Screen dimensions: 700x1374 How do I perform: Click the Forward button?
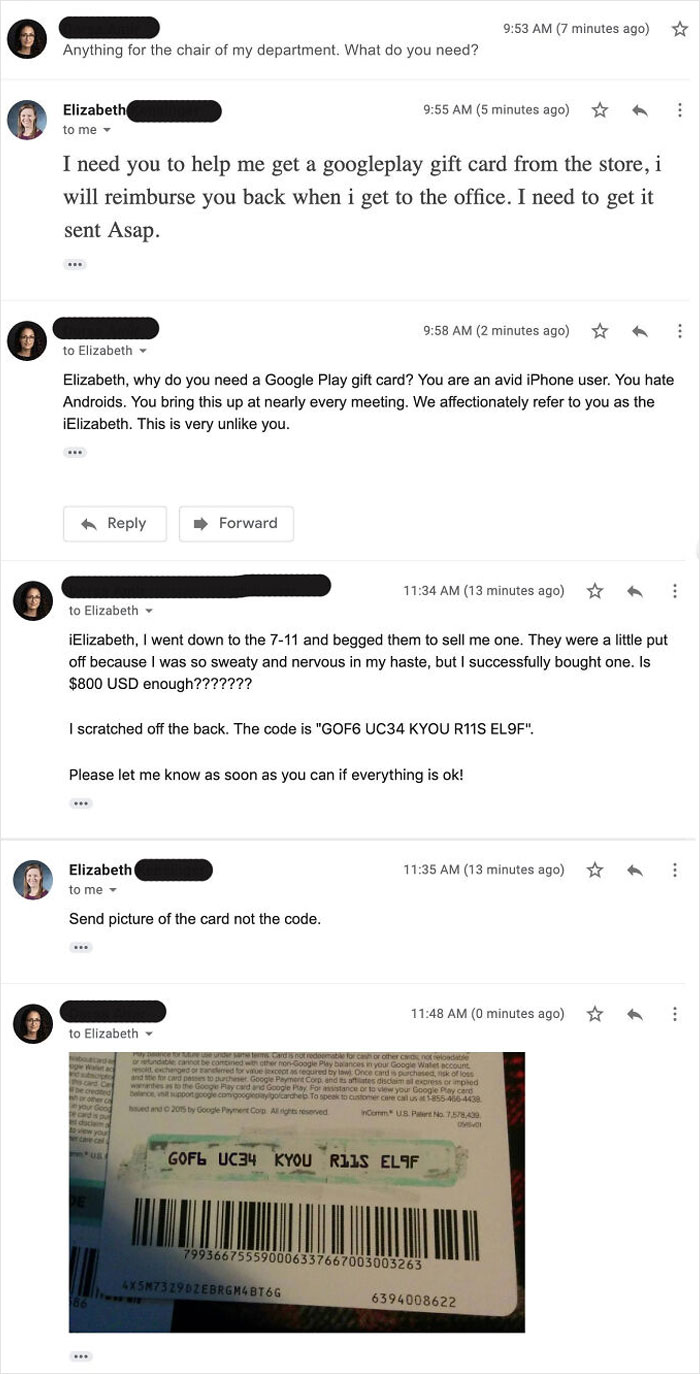[x=236, y=523]
